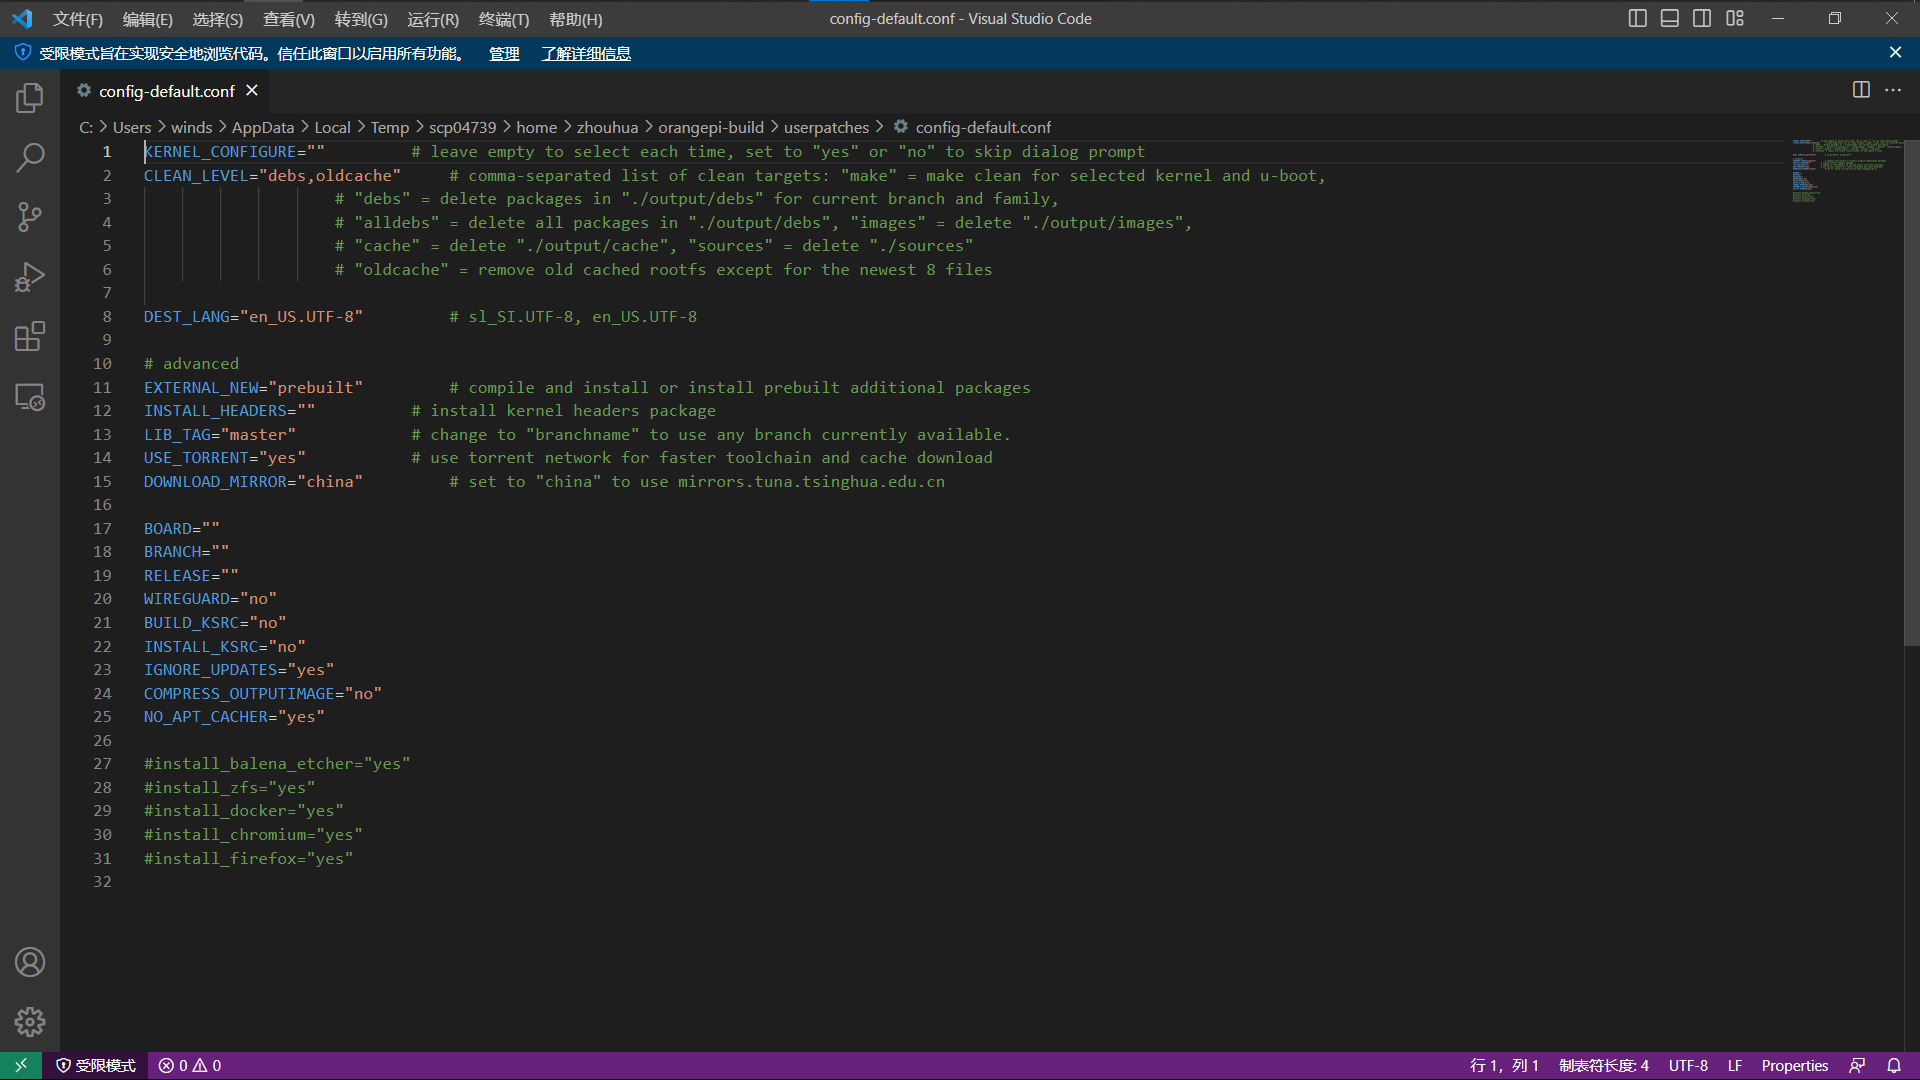The image size is (1920, 1080).
Task: Expand the Temp breadcrumb
Action: tap(390, 127)
